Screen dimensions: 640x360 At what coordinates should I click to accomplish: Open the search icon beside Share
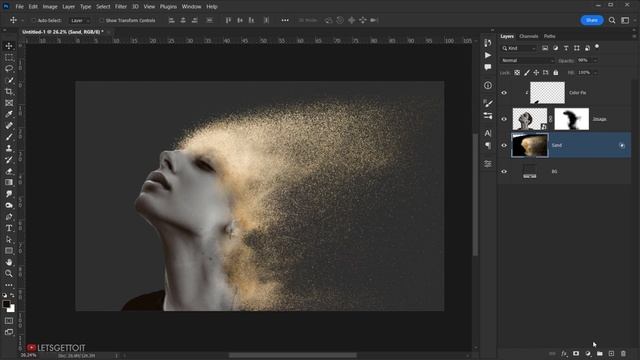click(x=612, y=20)
